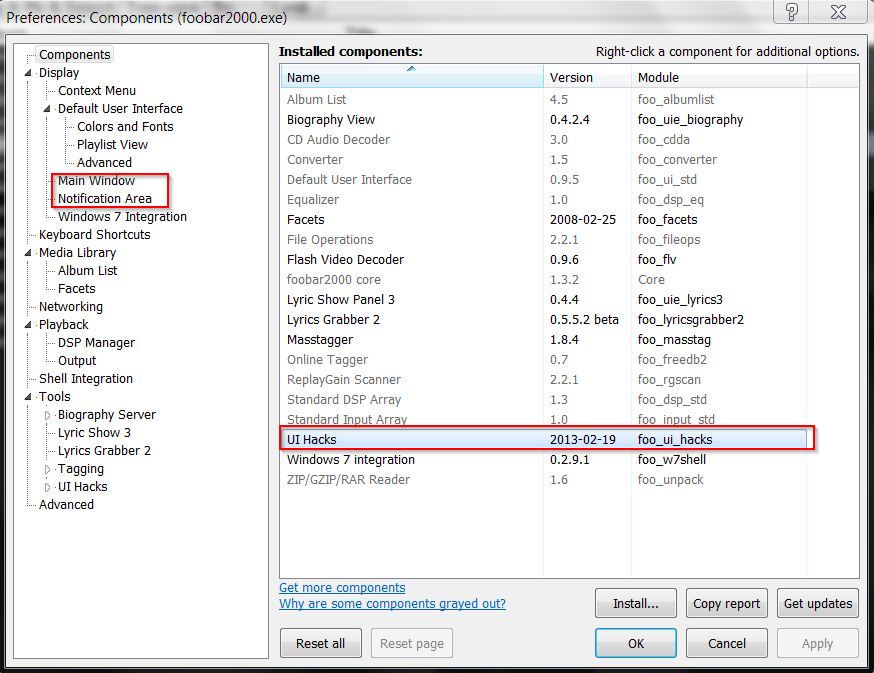874x673 pixels.
Task: Expand the Biography Server node
Action: tap(47, 415)
